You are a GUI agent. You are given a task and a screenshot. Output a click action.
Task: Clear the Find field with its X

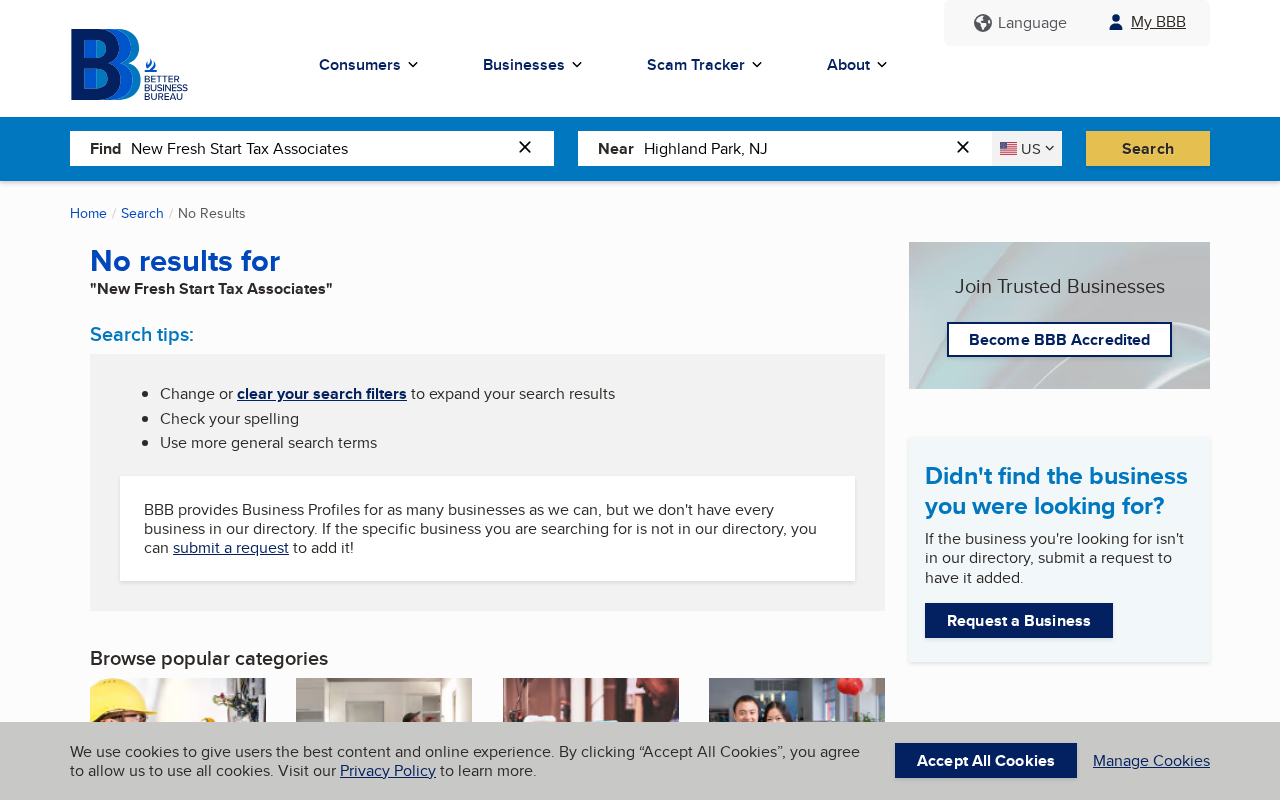[x=525, y=147]
